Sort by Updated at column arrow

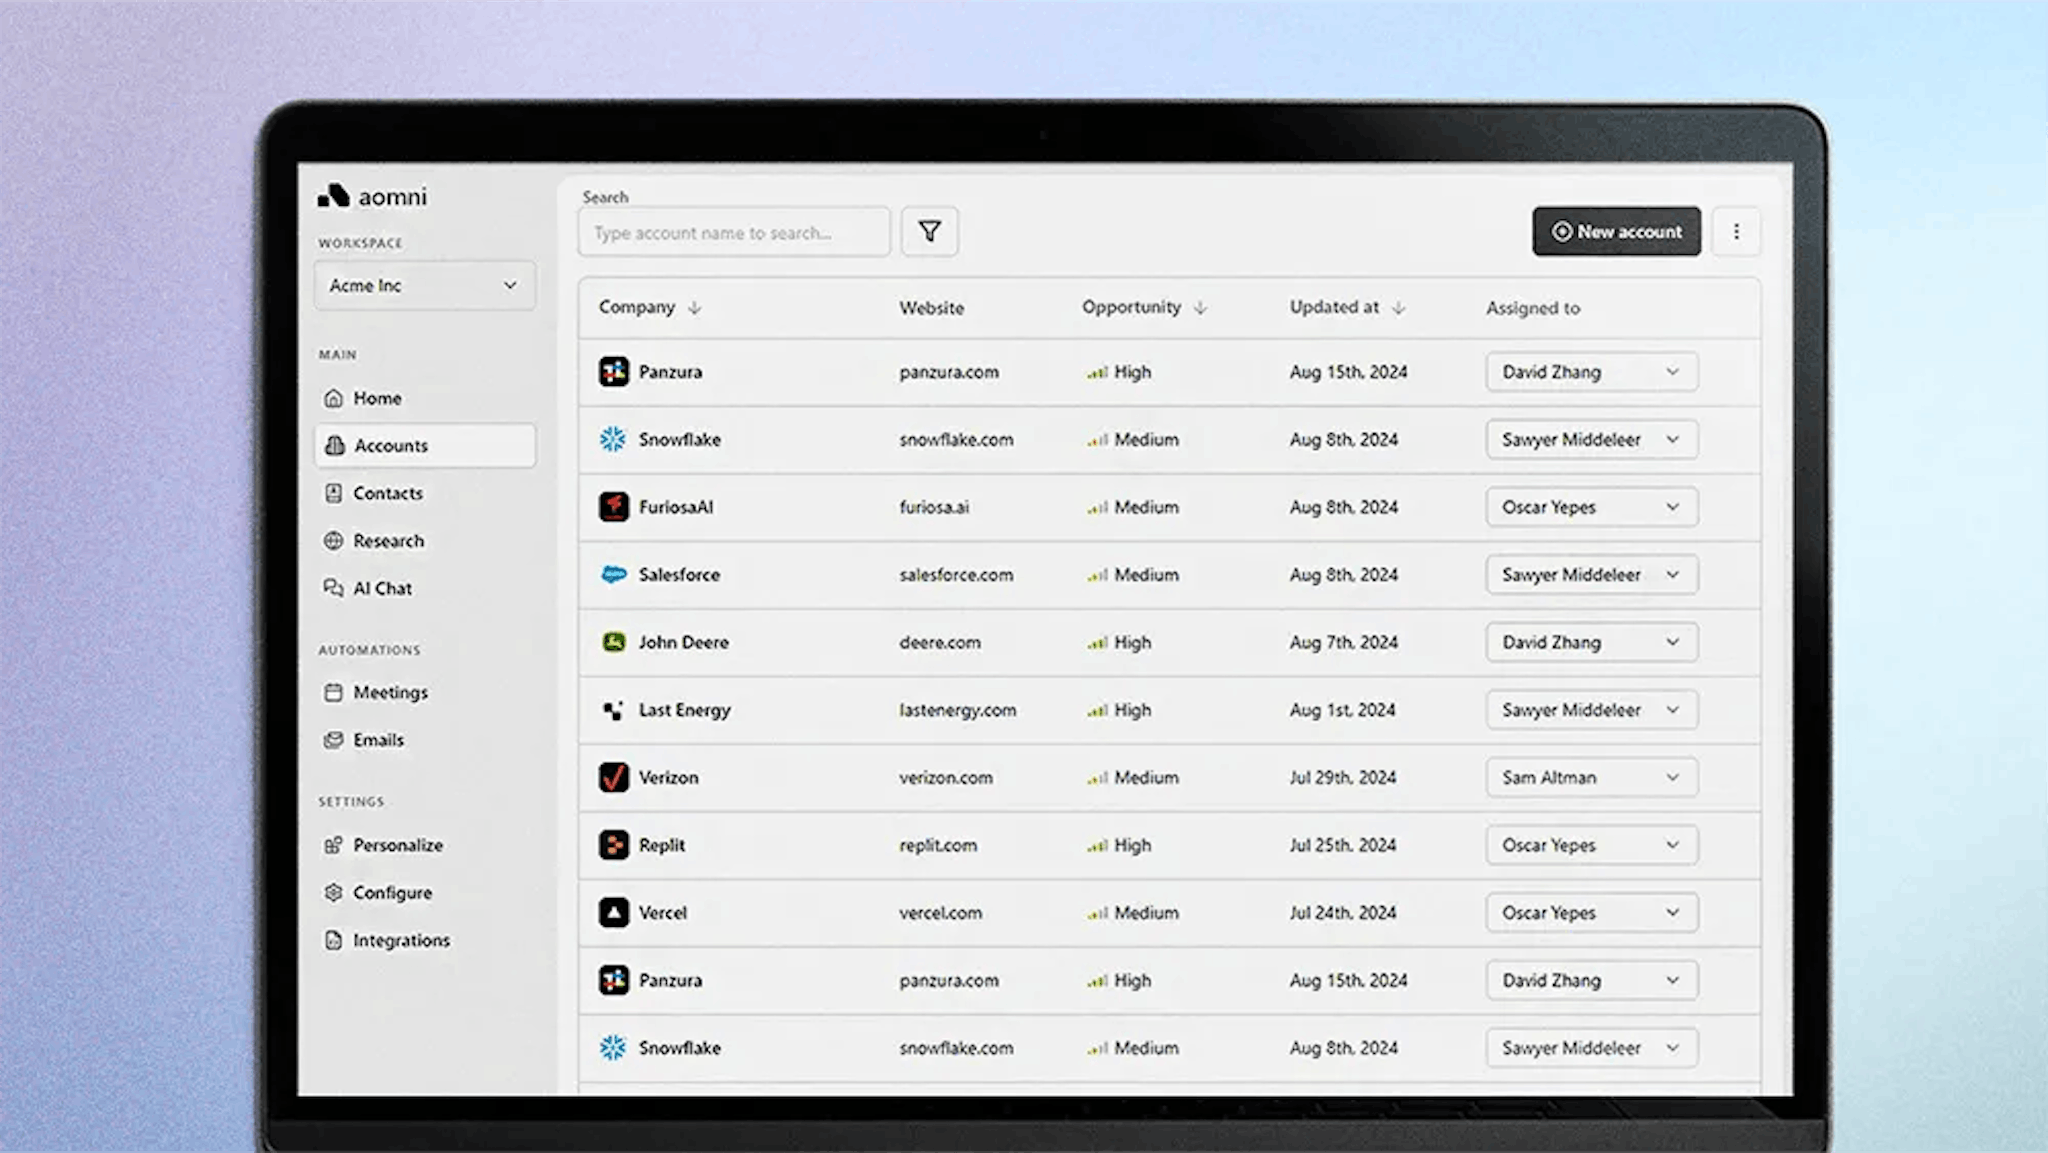(x=1398, y=308)
